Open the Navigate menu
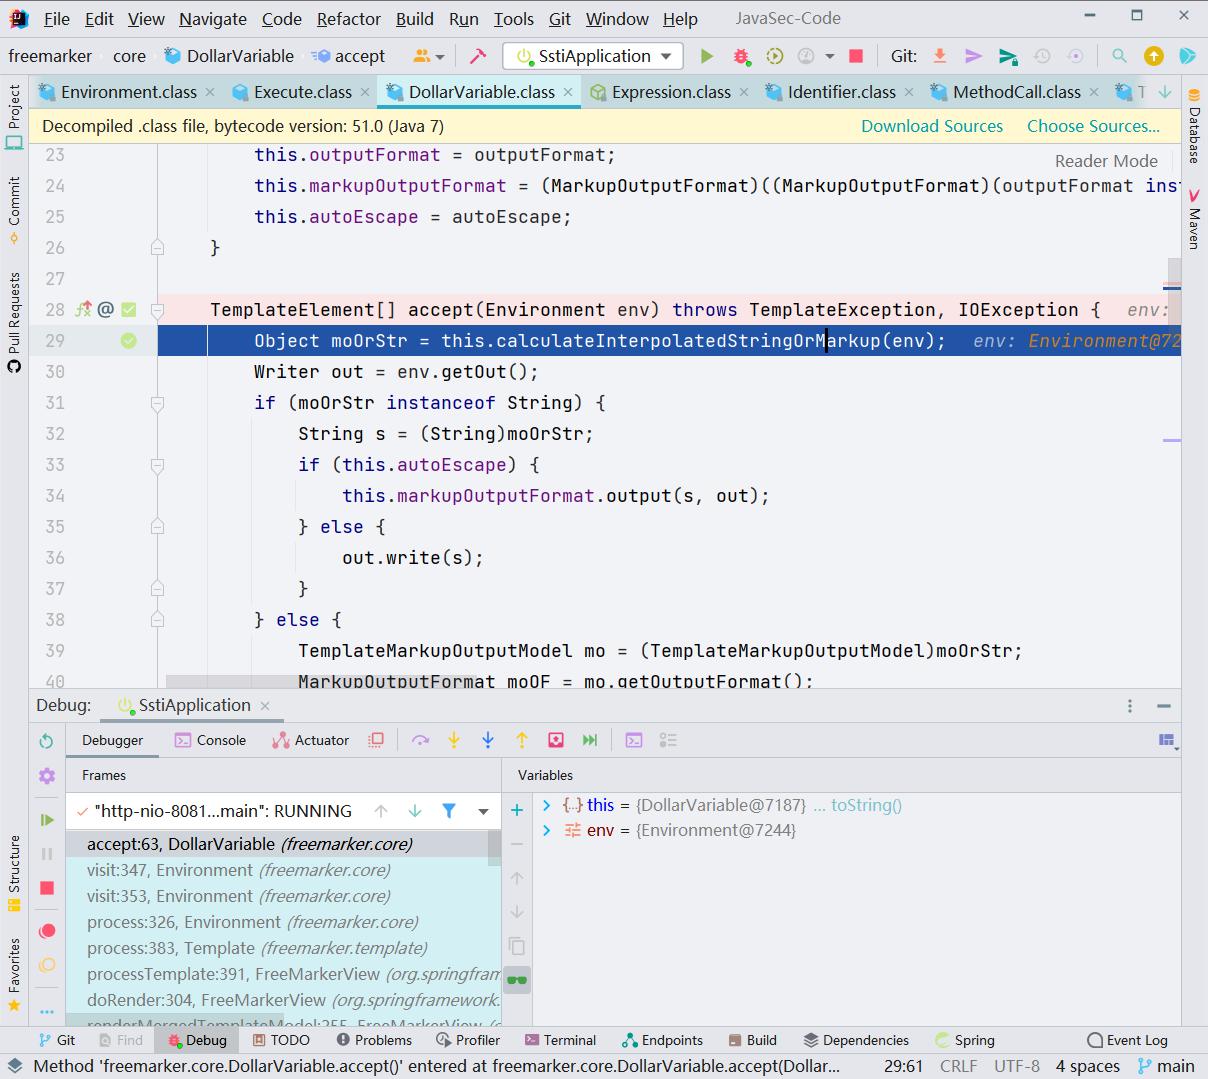The image size is (1208, 1079). click(x=212, y=18)
